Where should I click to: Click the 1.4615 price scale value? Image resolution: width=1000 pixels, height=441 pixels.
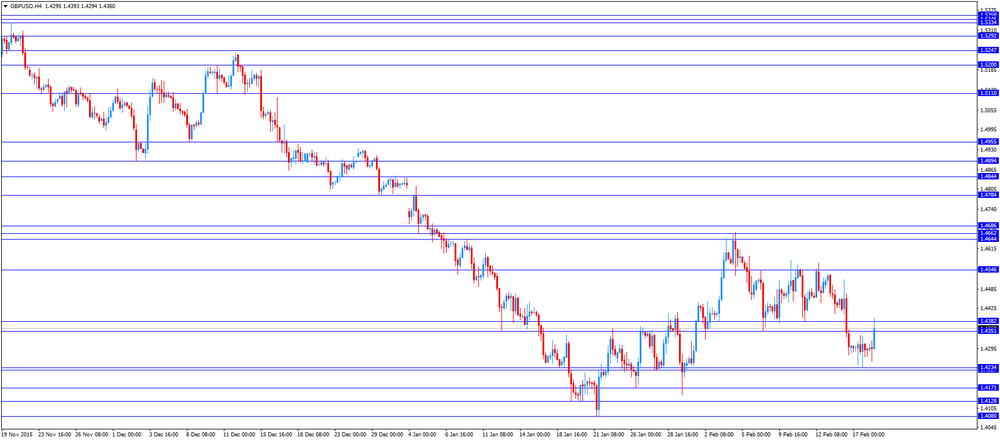988,248
